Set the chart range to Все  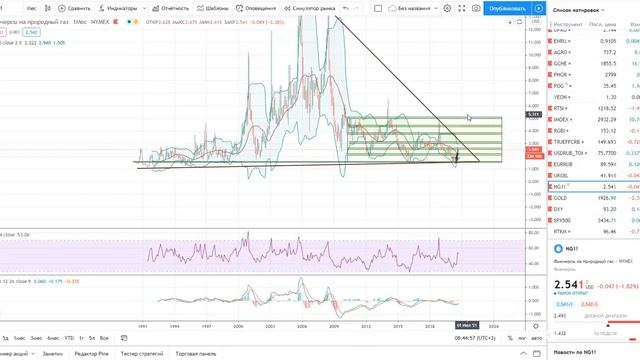[x=104, y=338]
